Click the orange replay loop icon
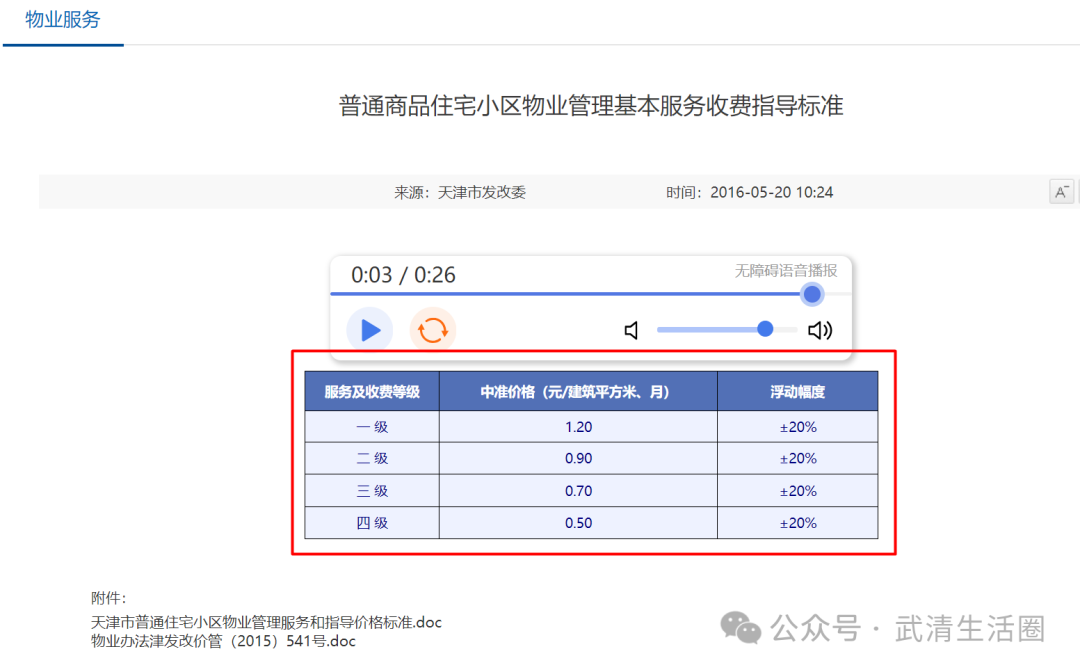This screenshot has height=672, width=1080. click(x=432, y=330)
